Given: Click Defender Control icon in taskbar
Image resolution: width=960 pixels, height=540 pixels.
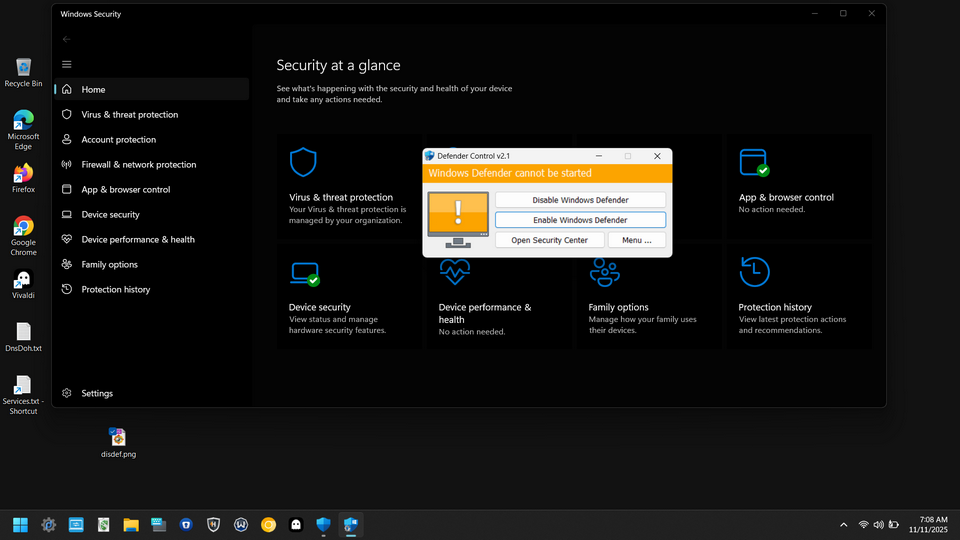Looking at the screenshot, I should [x=351, y=525].
